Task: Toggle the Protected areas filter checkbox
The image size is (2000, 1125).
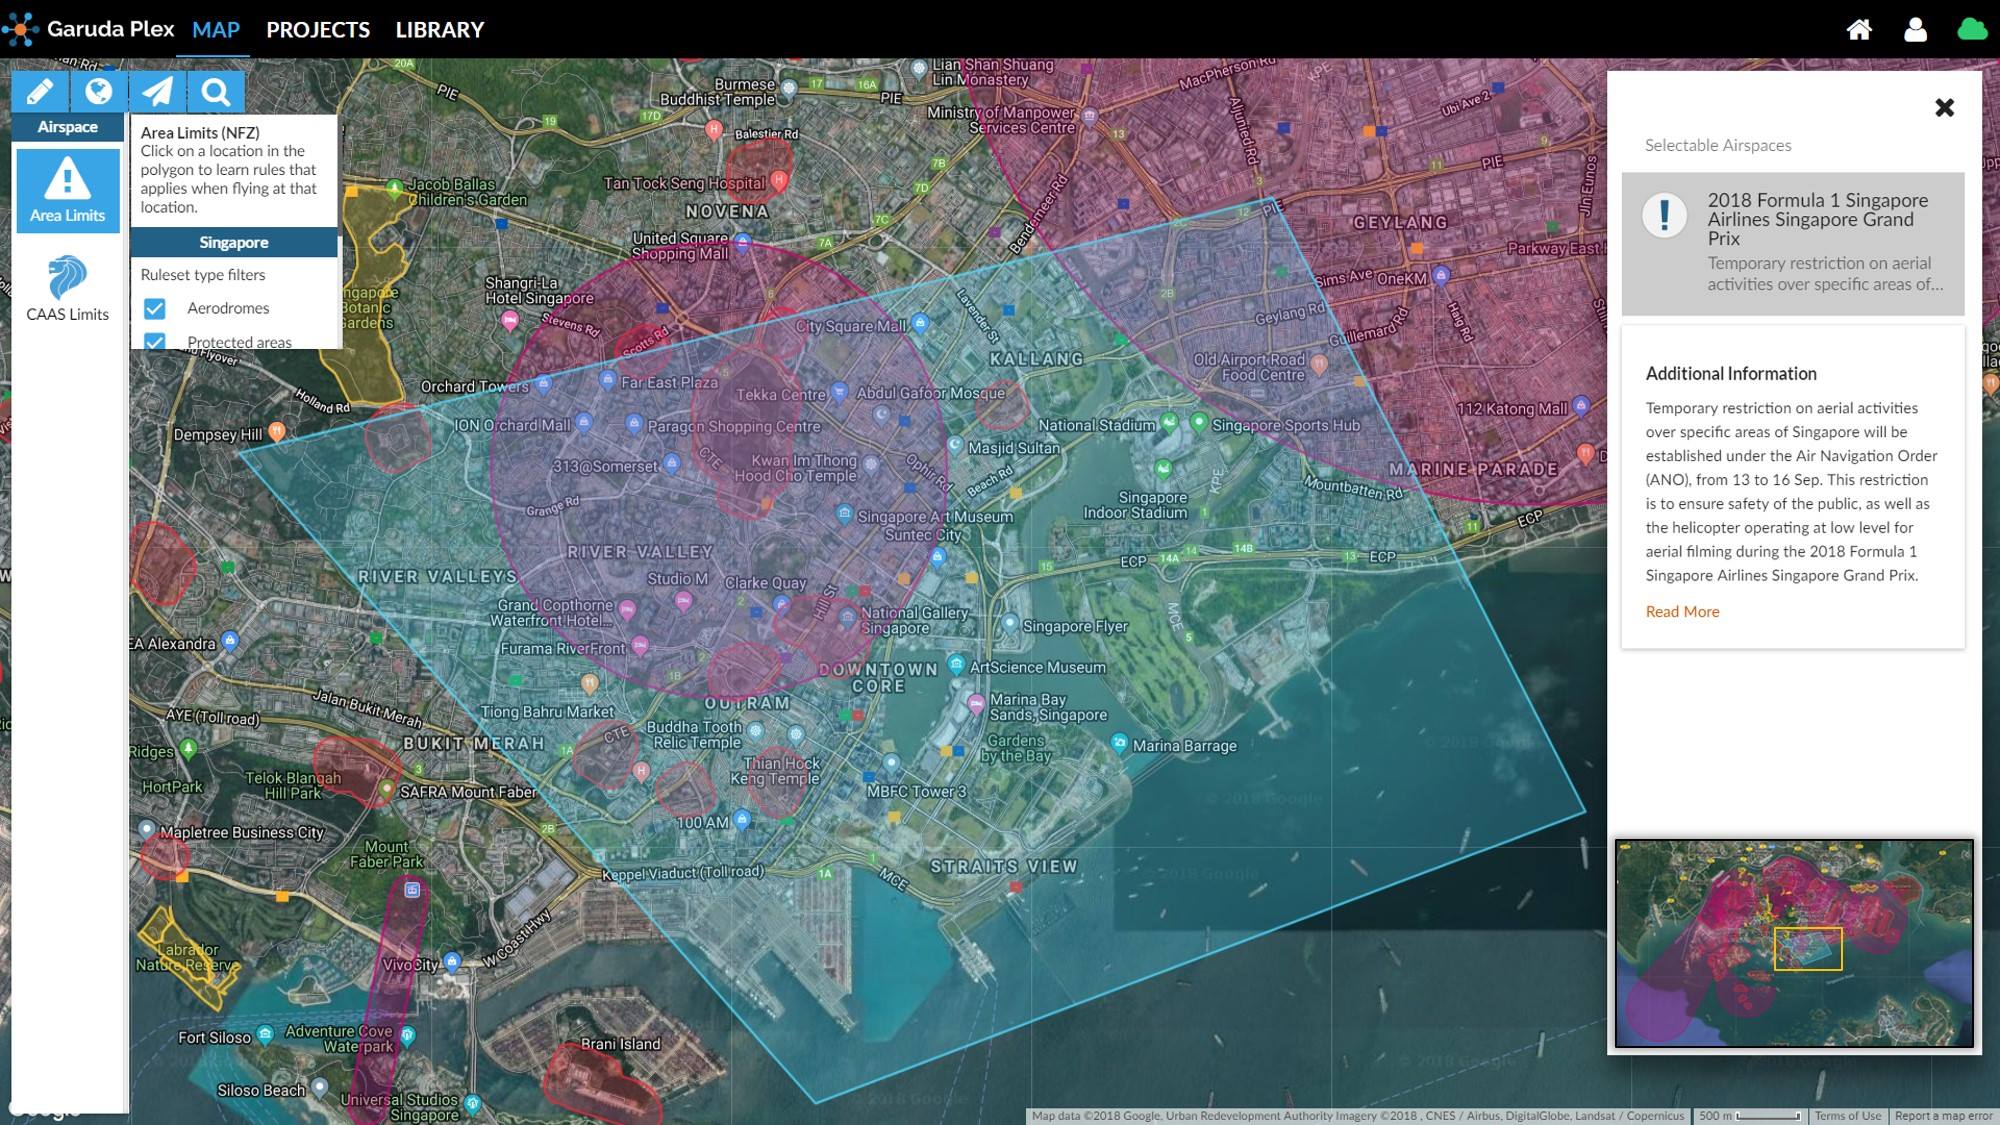Action: pyautogui.click(x=155, y=341)
